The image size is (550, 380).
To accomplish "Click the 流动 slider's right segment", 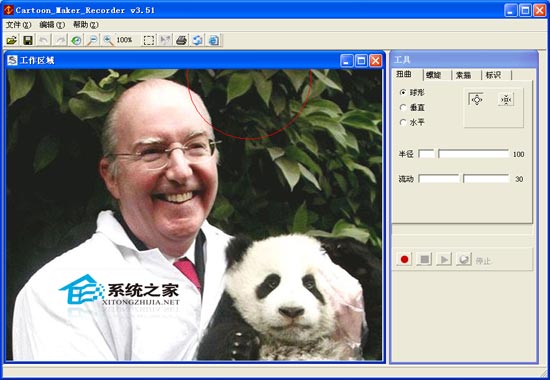I will pyautogui.click(x=486, y=179).
